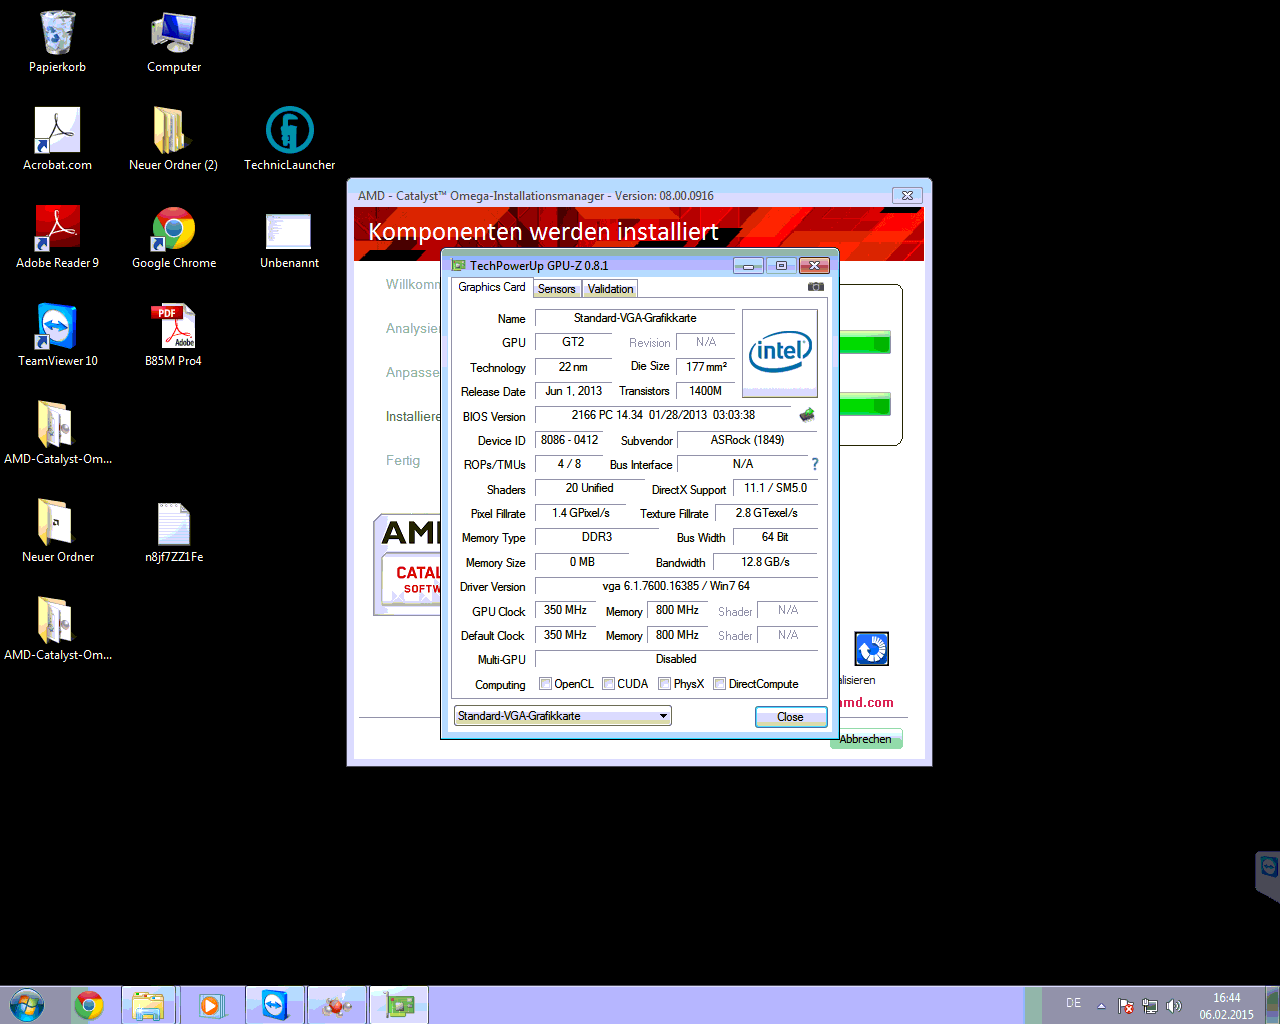Image resolution: width=1280 pixels, height=1024 pixels.
Task: Open Windows Explorer from the taskbar
Action: [x=148, y=1005]
